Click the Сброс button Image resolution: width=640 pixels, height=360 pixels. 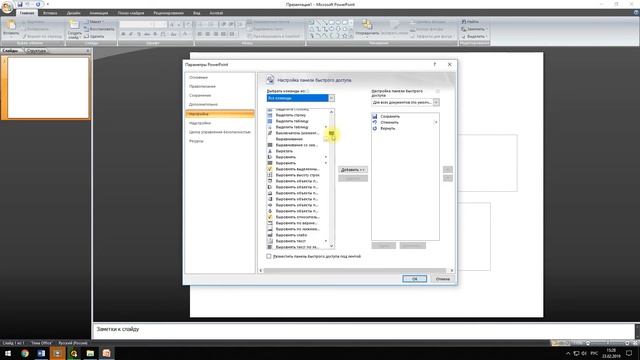click(x=384, y=246)
